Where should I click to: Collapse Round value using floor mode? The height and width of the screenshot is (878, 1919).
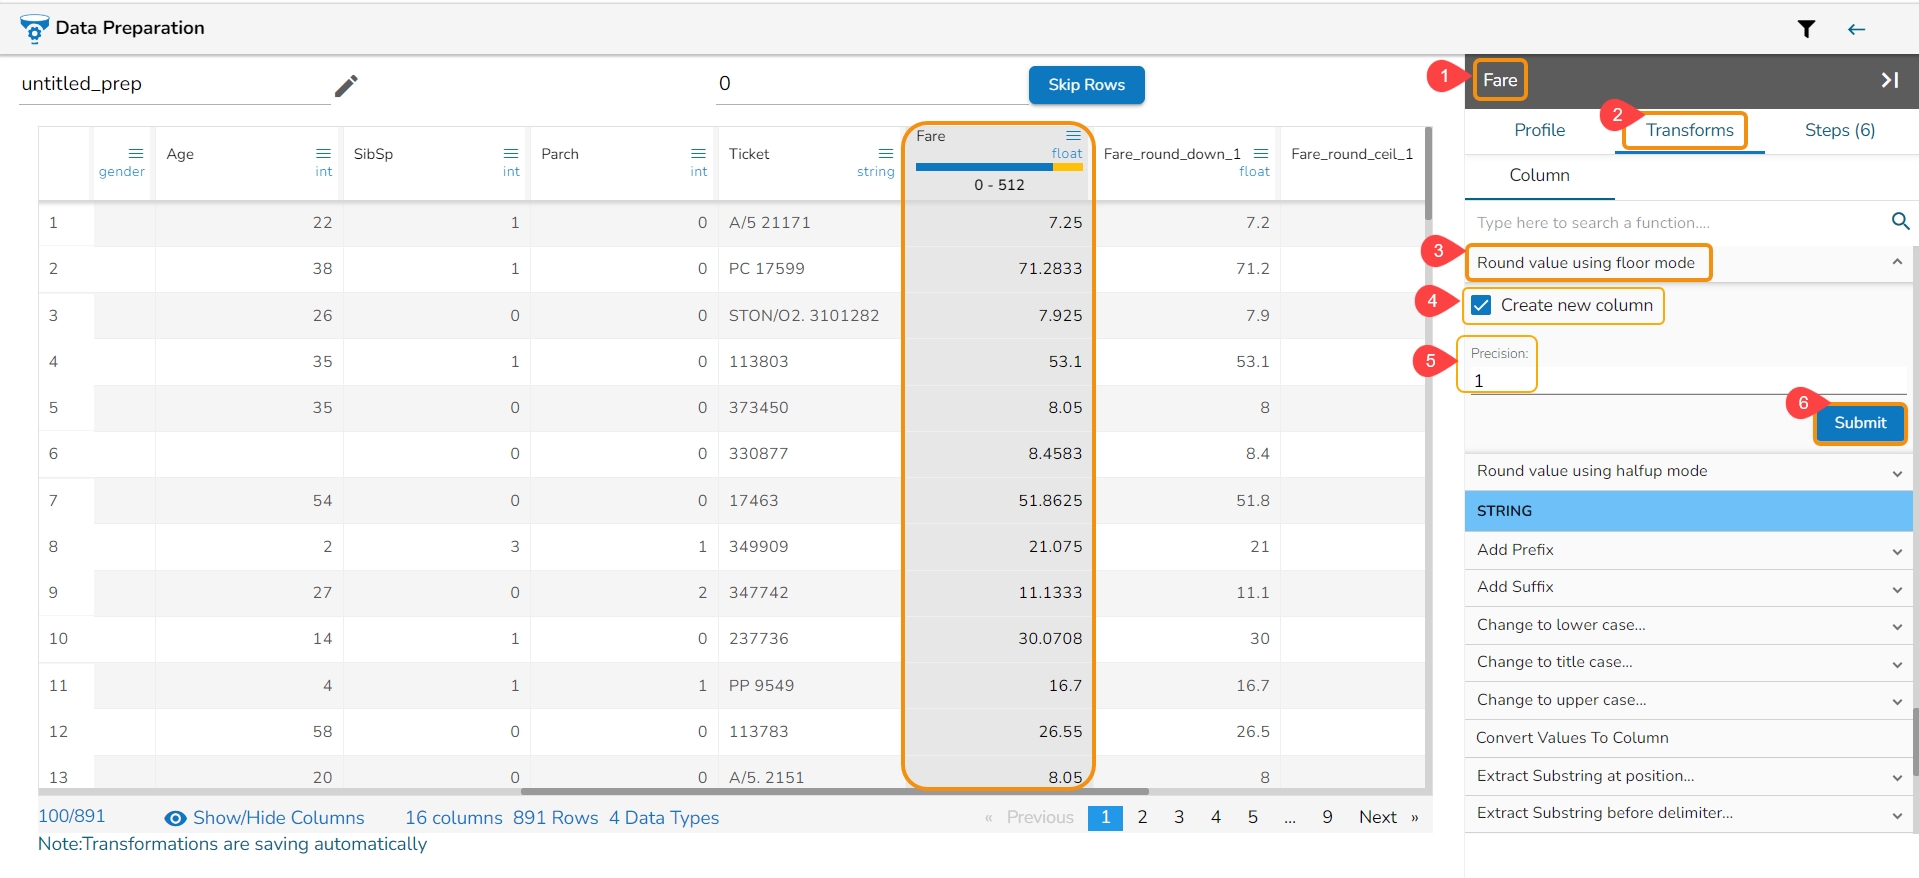click(1896, 262)
